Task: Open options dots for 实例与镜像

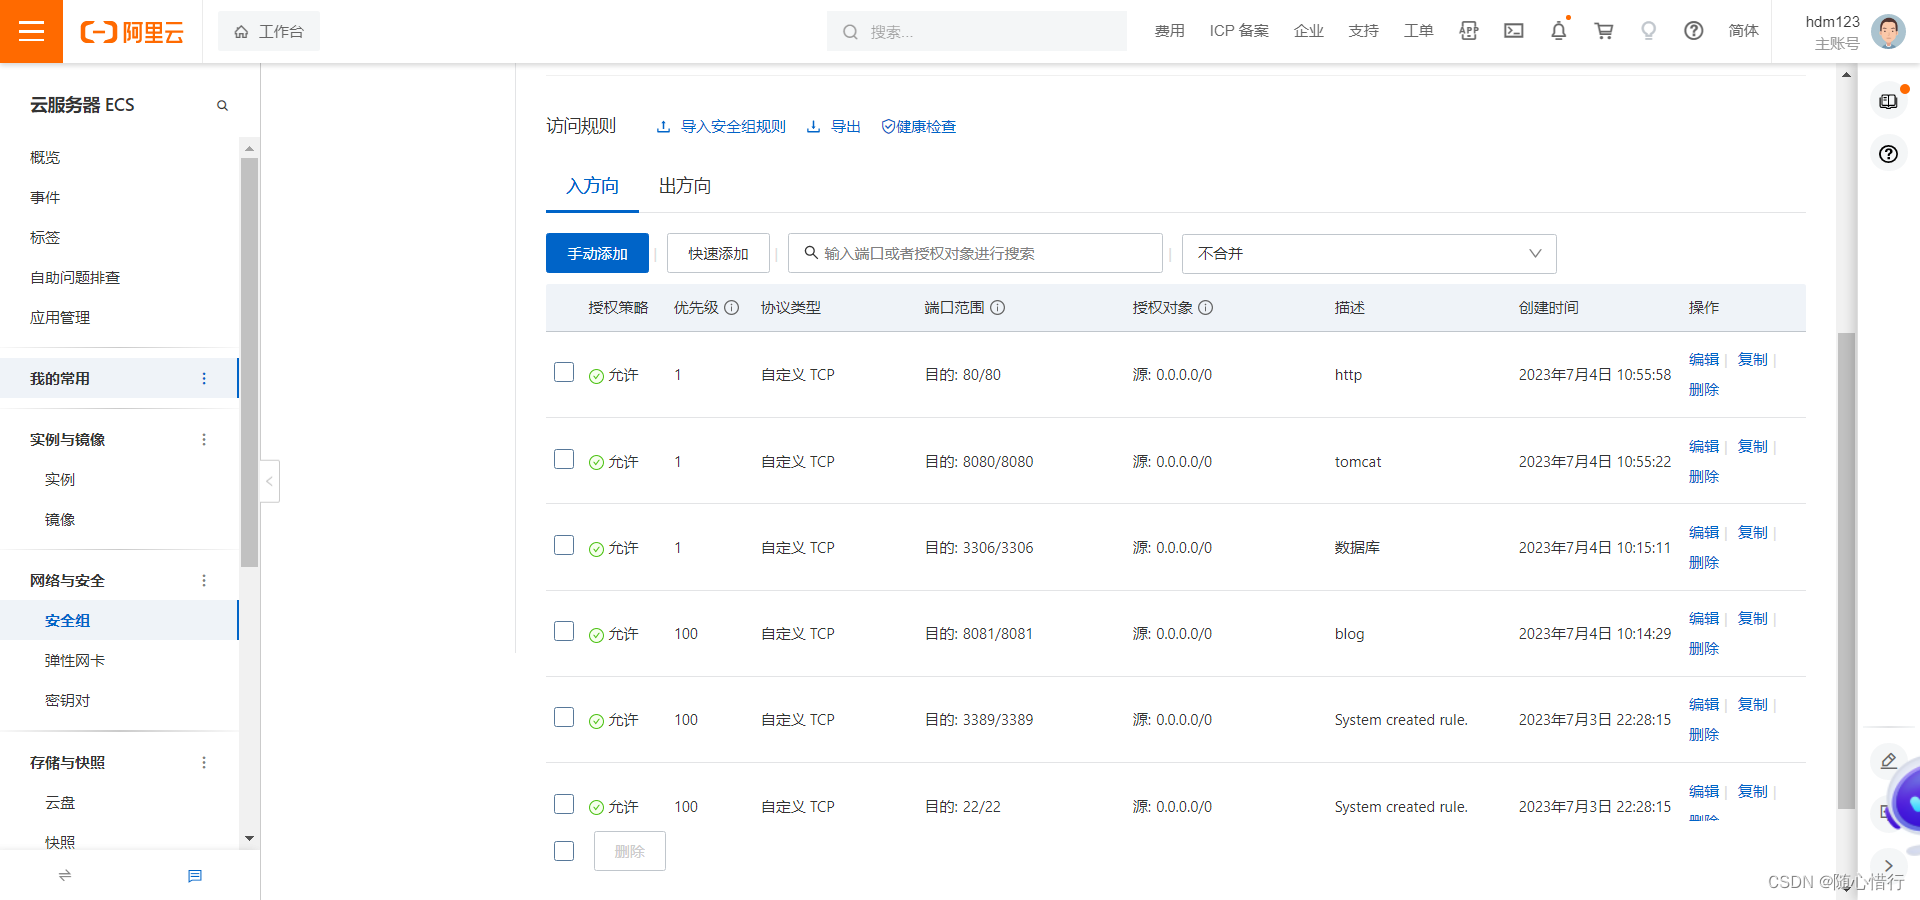Action: coord(204,439)
